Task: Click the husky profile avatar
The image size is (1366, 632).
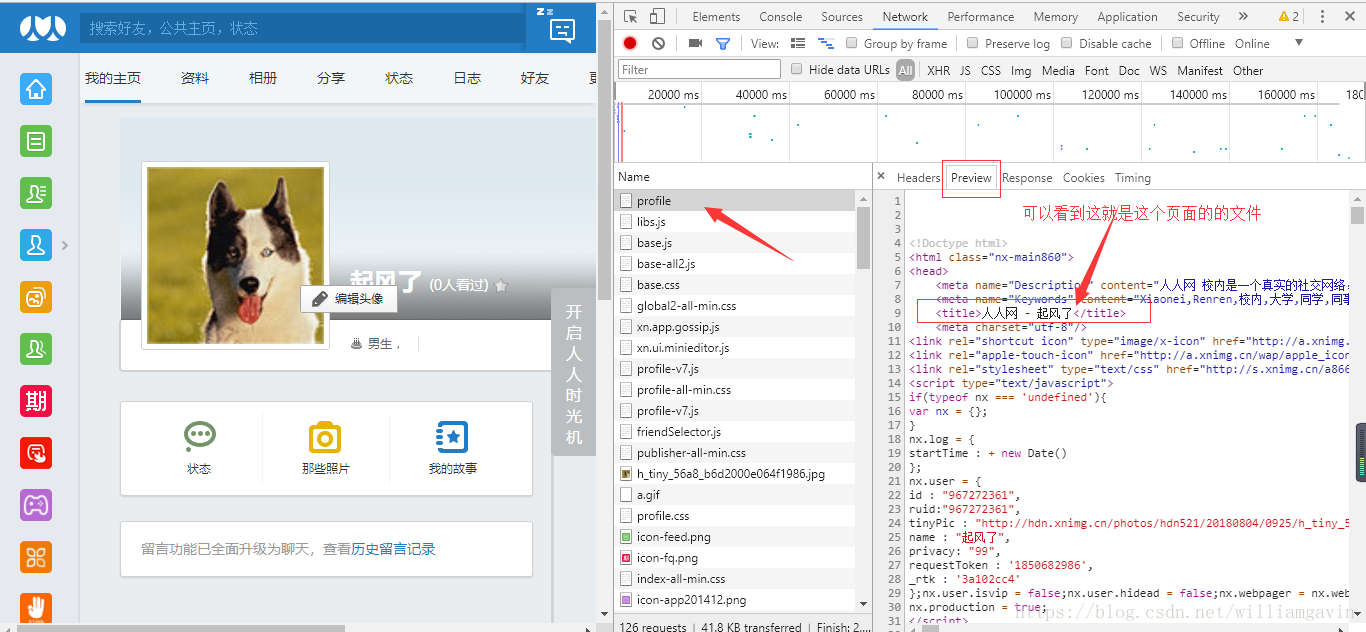Action: (235, 256)
